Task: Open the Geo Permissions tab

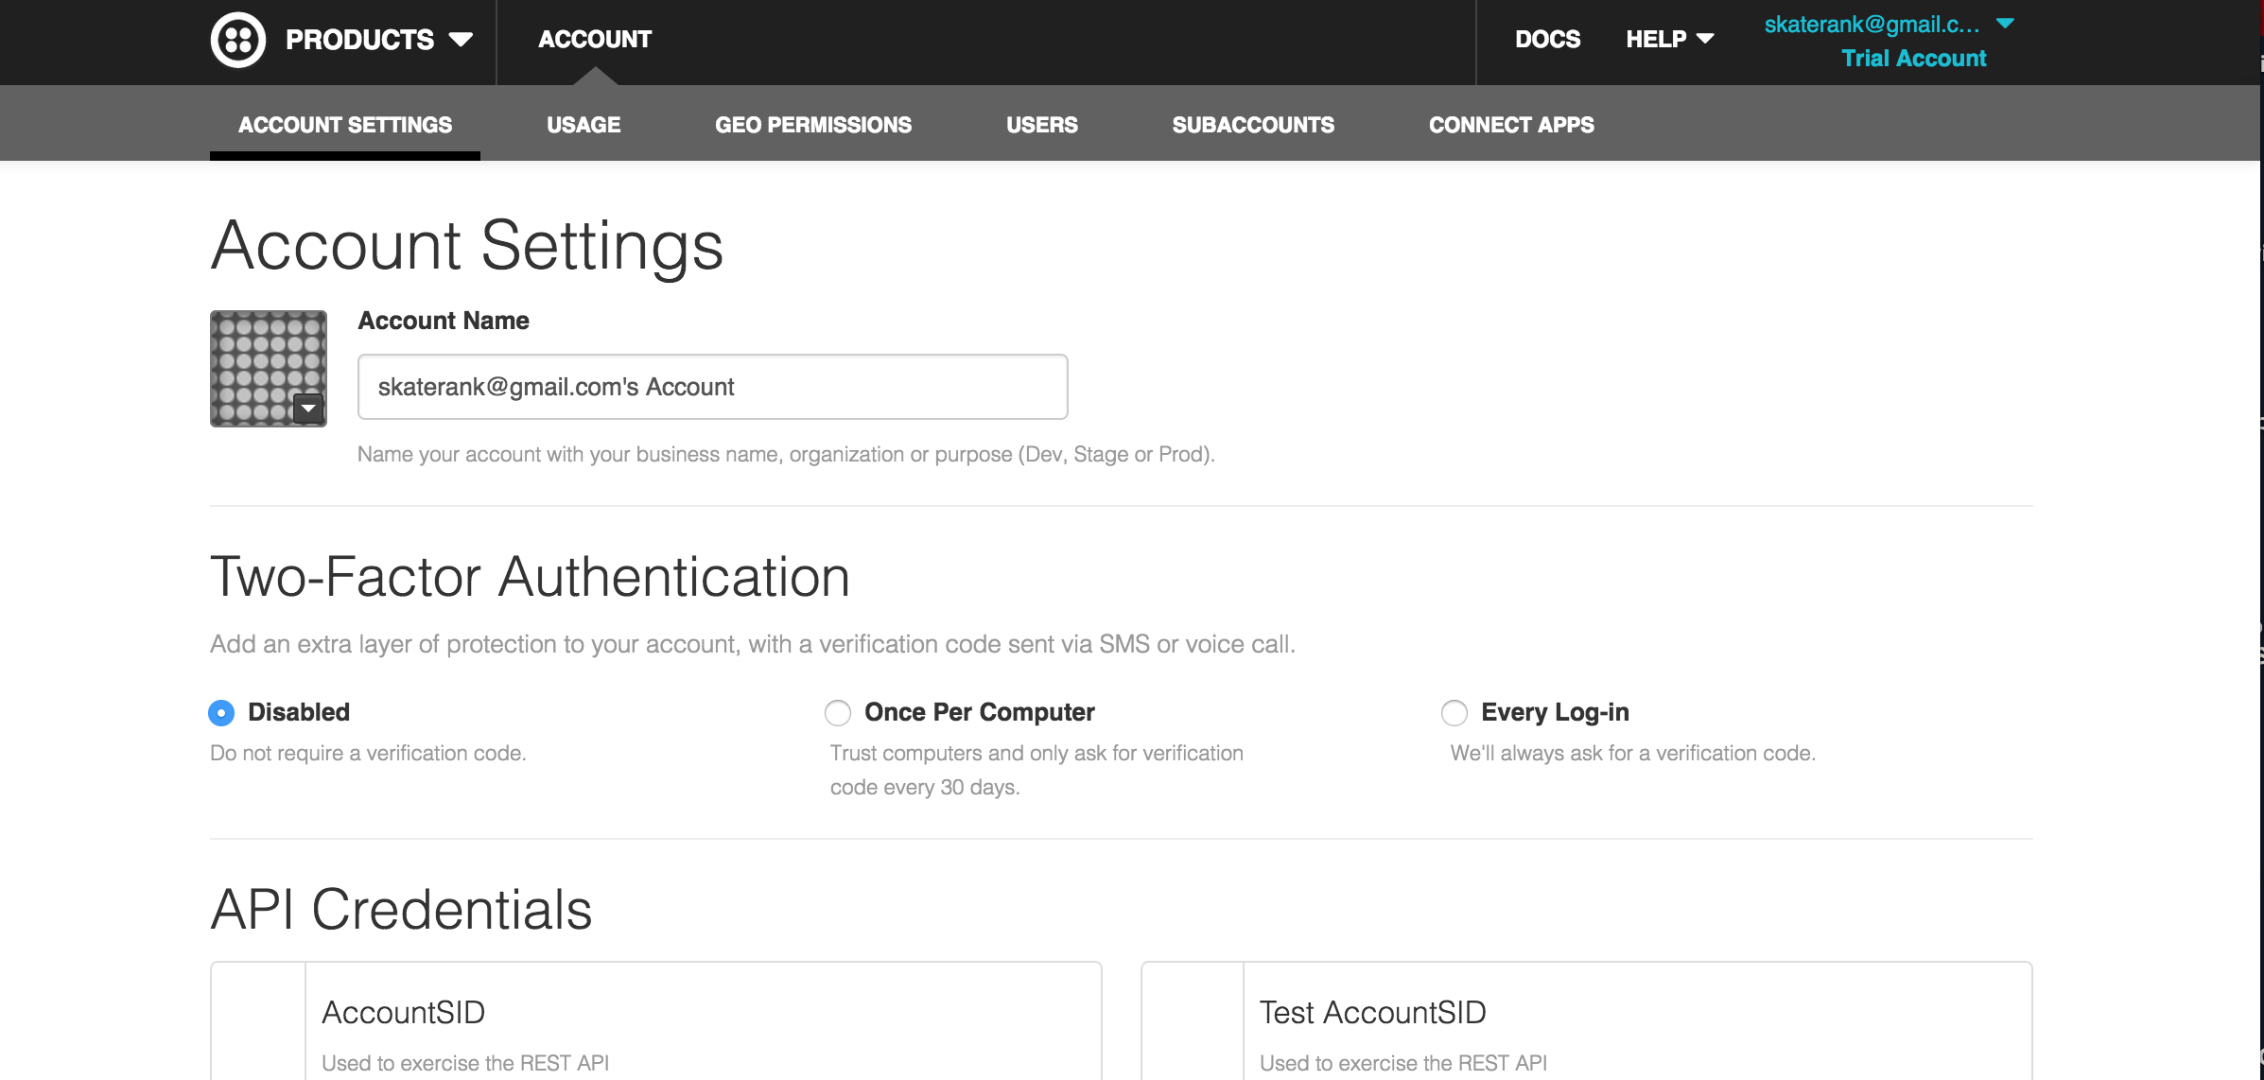Action: 813,125
